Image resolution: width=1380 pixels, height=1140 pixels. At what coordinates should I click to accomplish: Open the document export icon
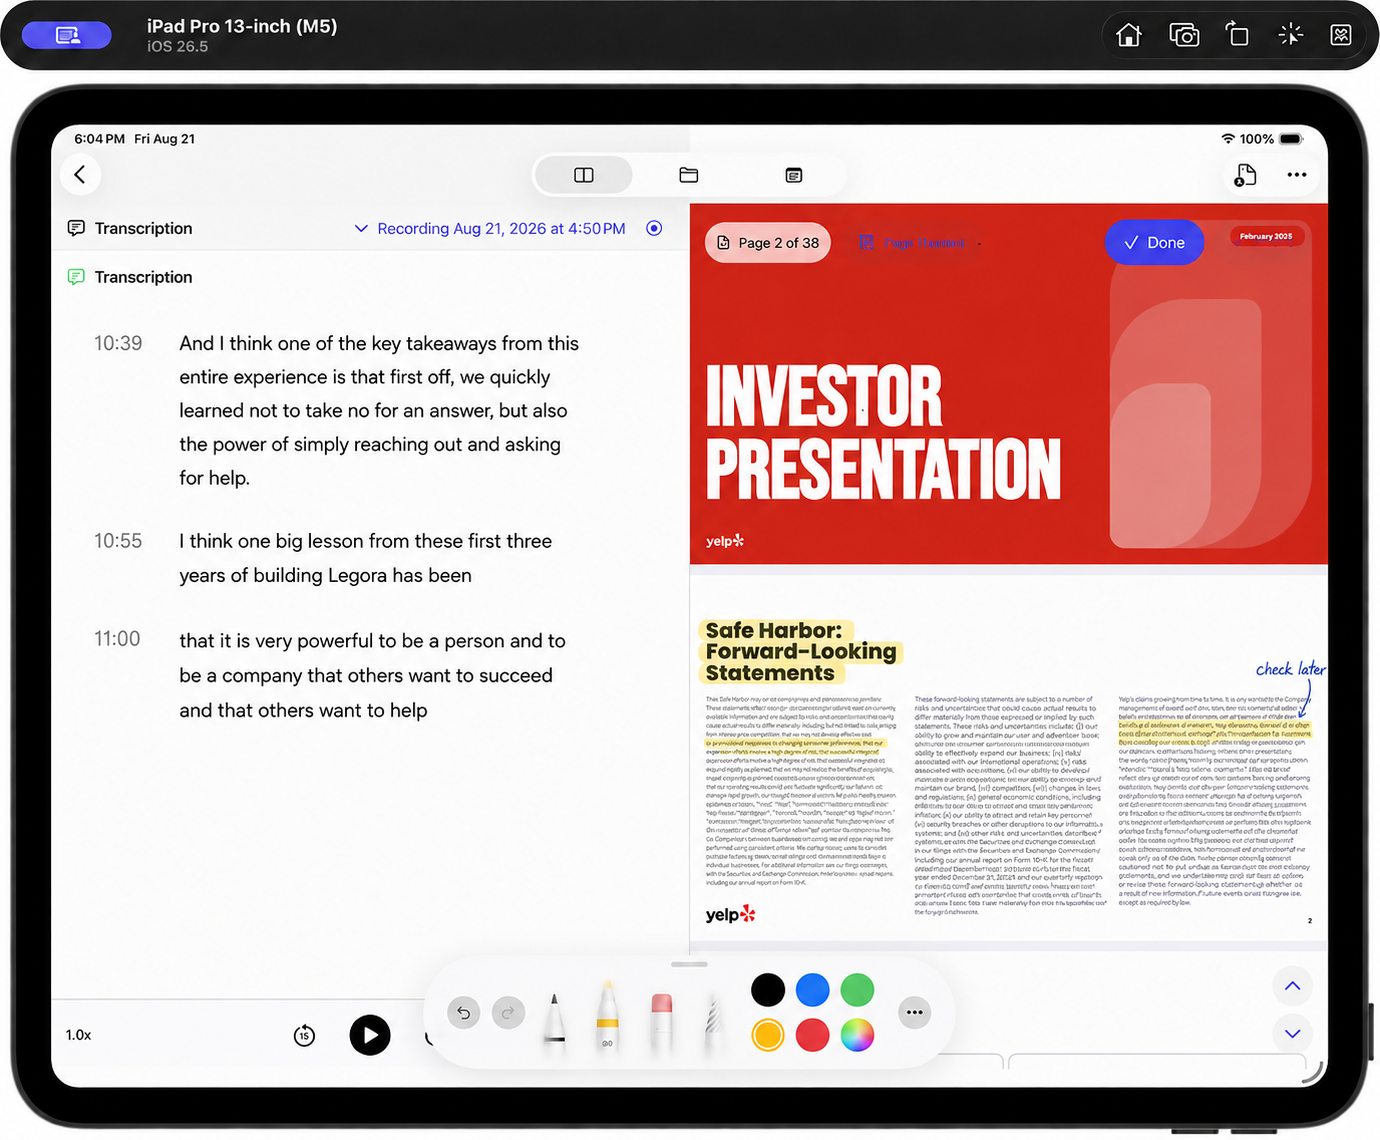coord(1245,175)
